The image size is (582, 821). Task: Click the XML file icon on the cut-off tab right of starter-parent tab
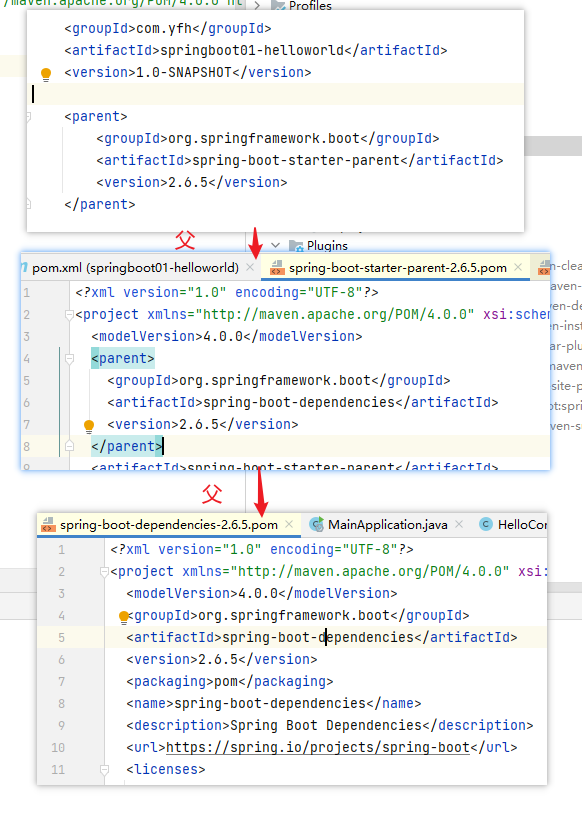(x=544, y=268)
